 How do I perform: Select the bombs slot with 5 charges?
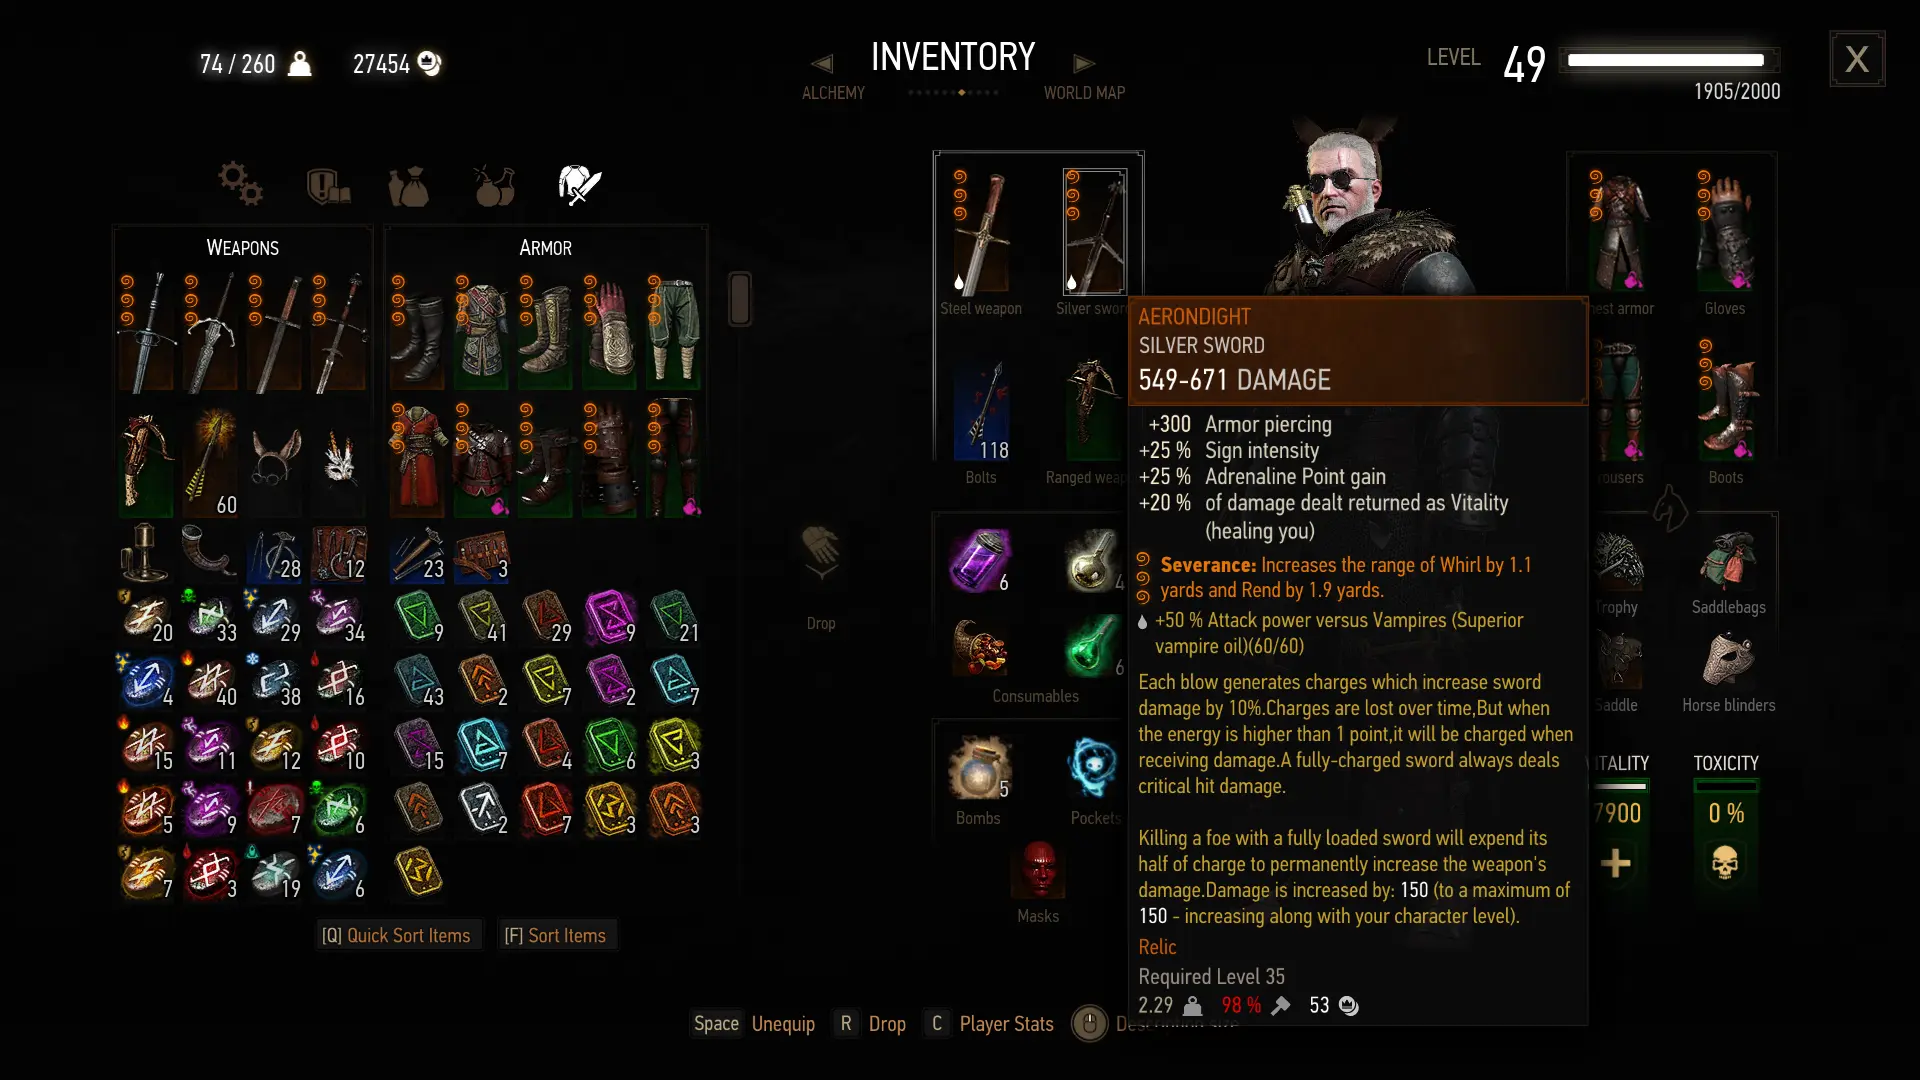[980, 768]
